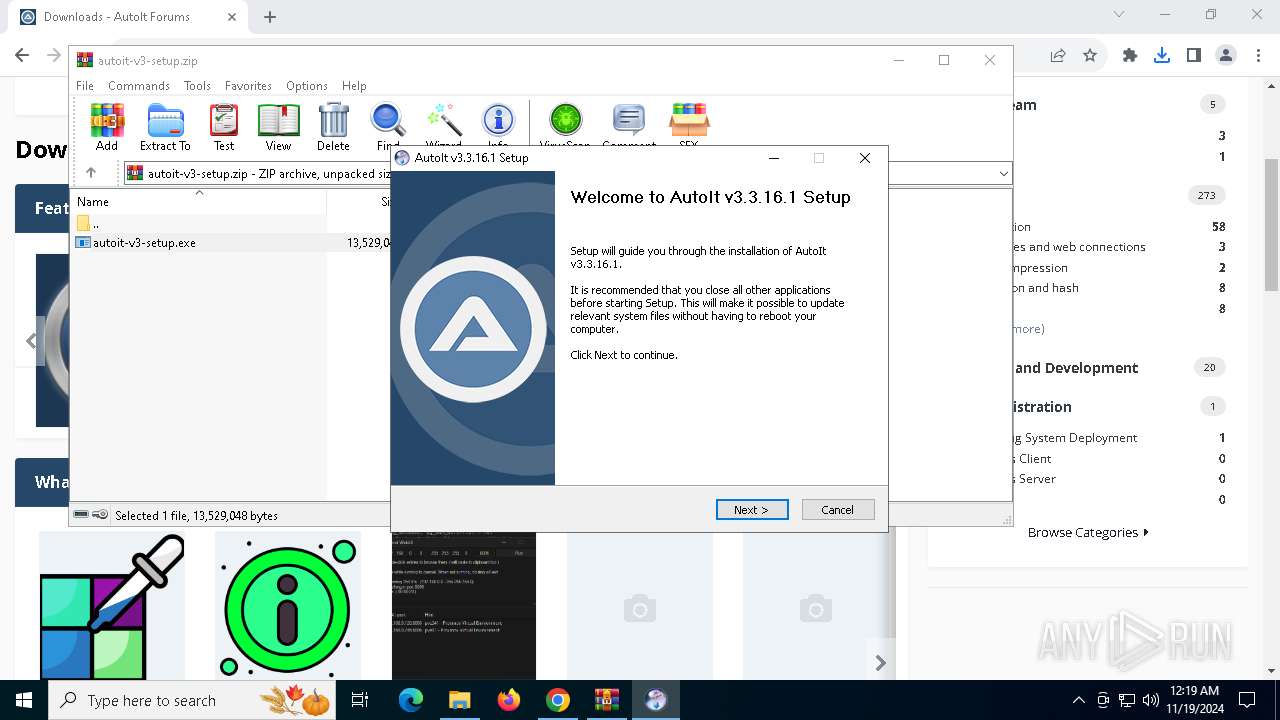The height and width of the screenshot is (720, 1280).
Task: Open the Windows Start menu
Action: coord(24,700)
